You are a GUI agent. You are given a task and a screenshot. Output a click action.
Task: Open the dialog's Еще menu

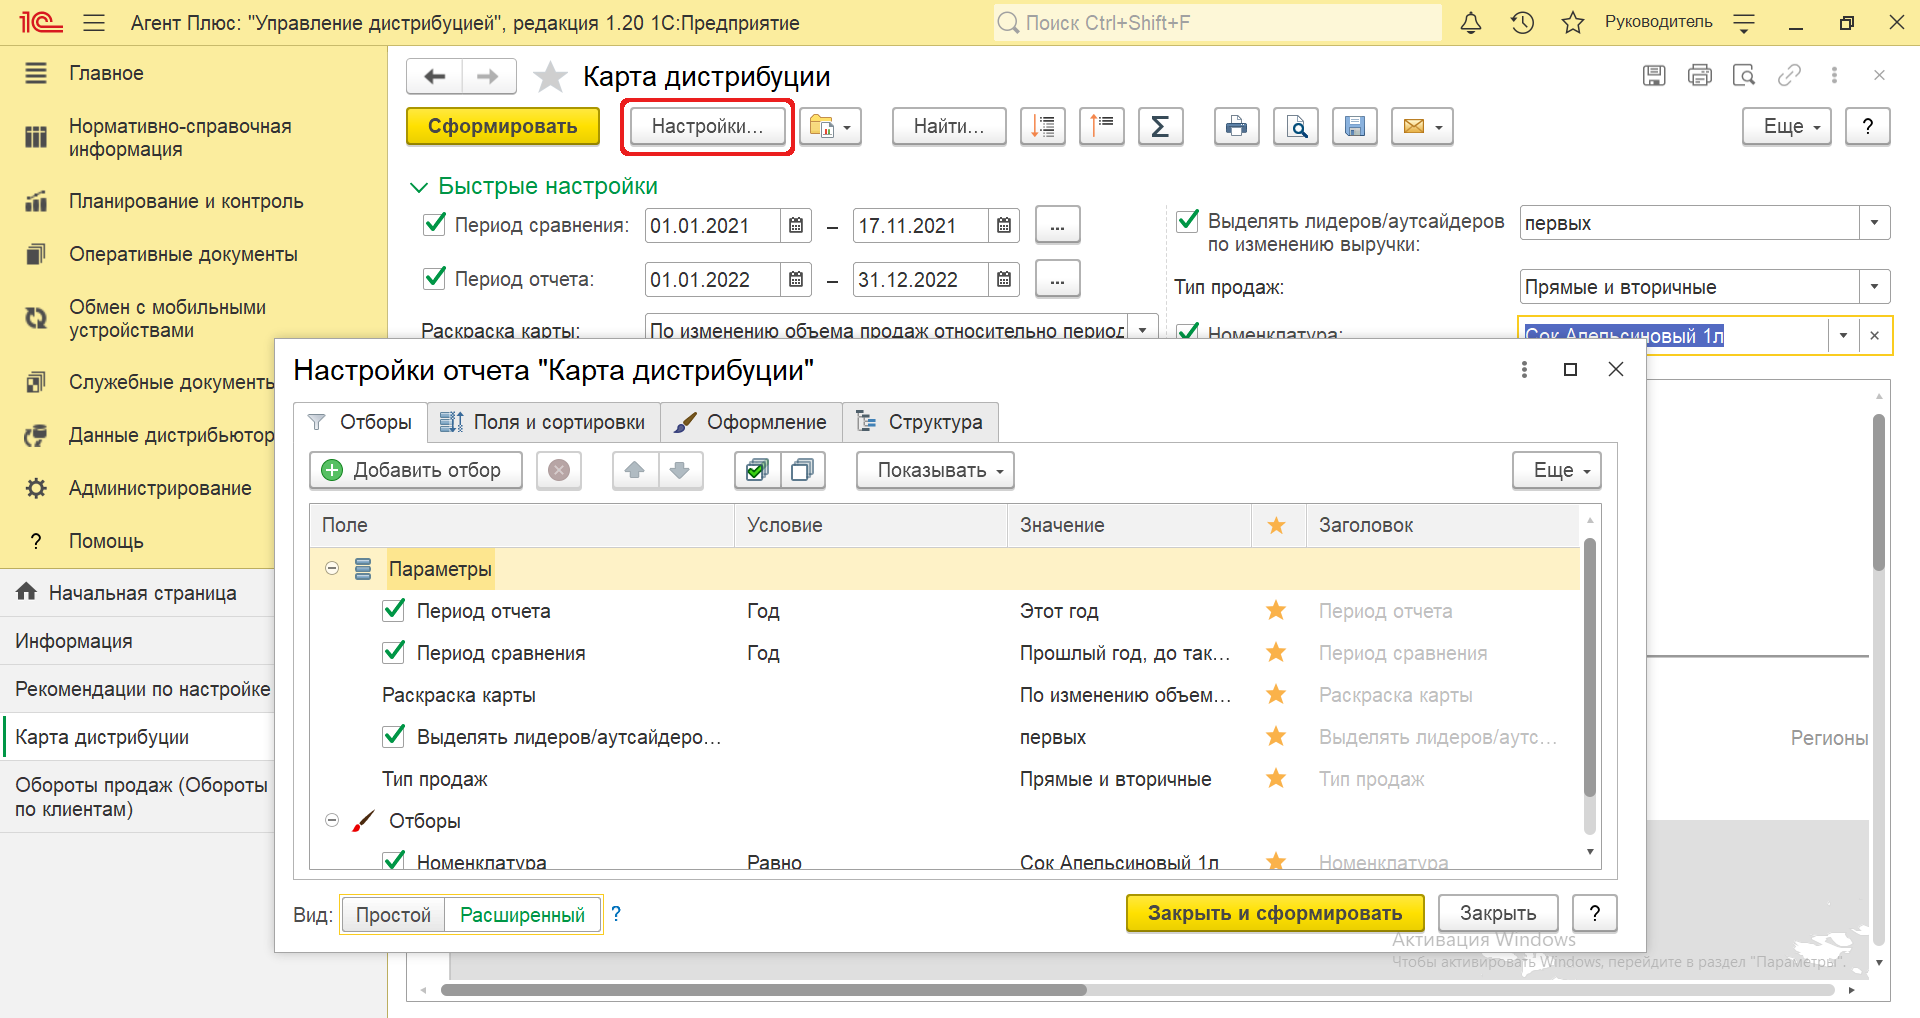tap(1557, 470)
